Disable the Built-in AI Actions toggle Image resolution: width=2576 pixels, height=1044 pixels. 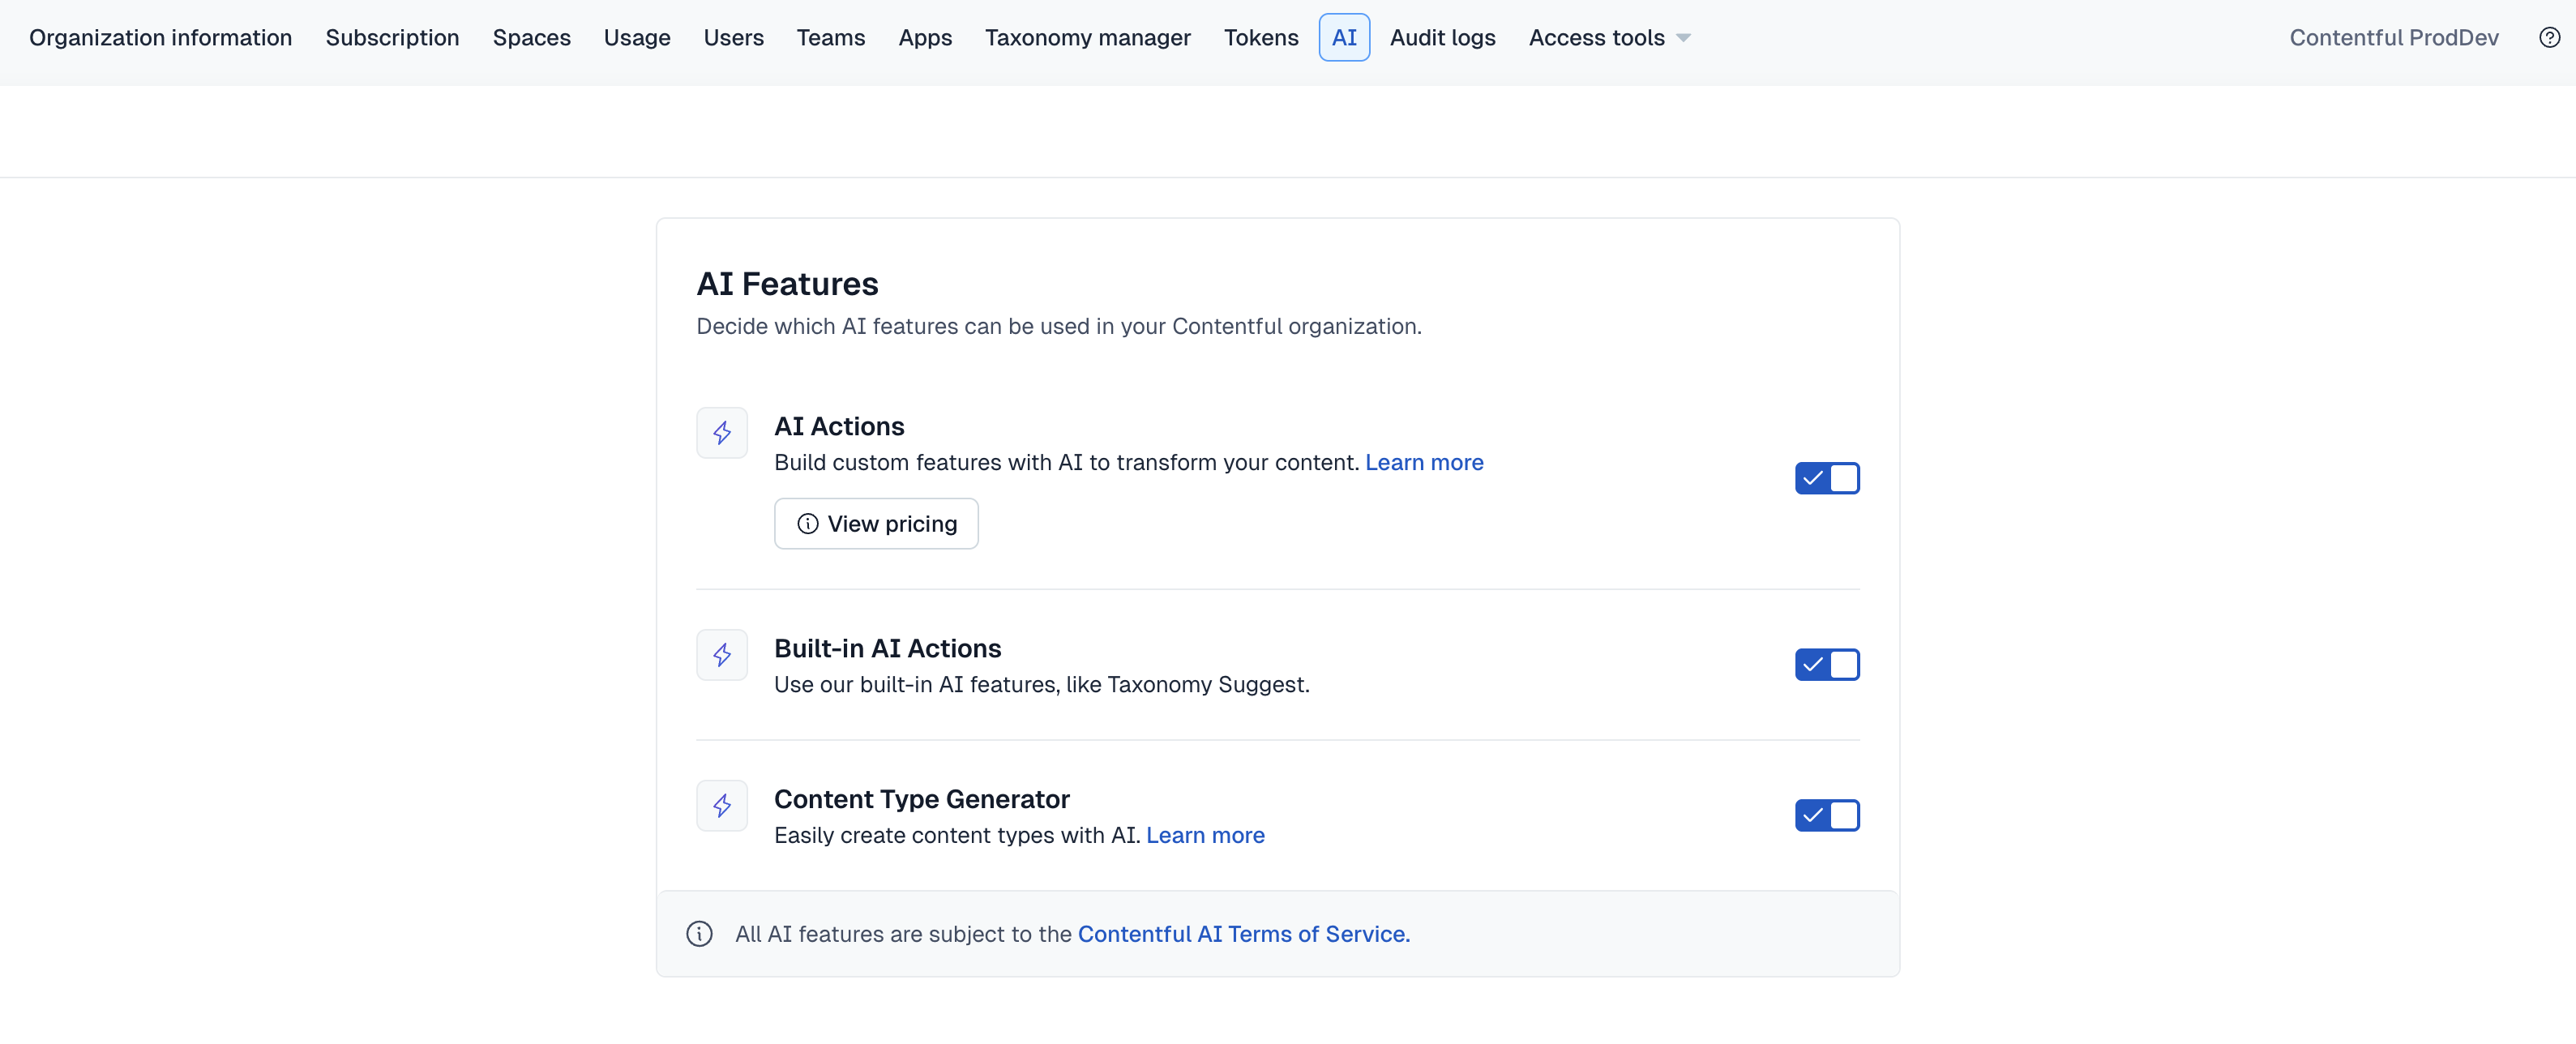tap(1826, 665)
